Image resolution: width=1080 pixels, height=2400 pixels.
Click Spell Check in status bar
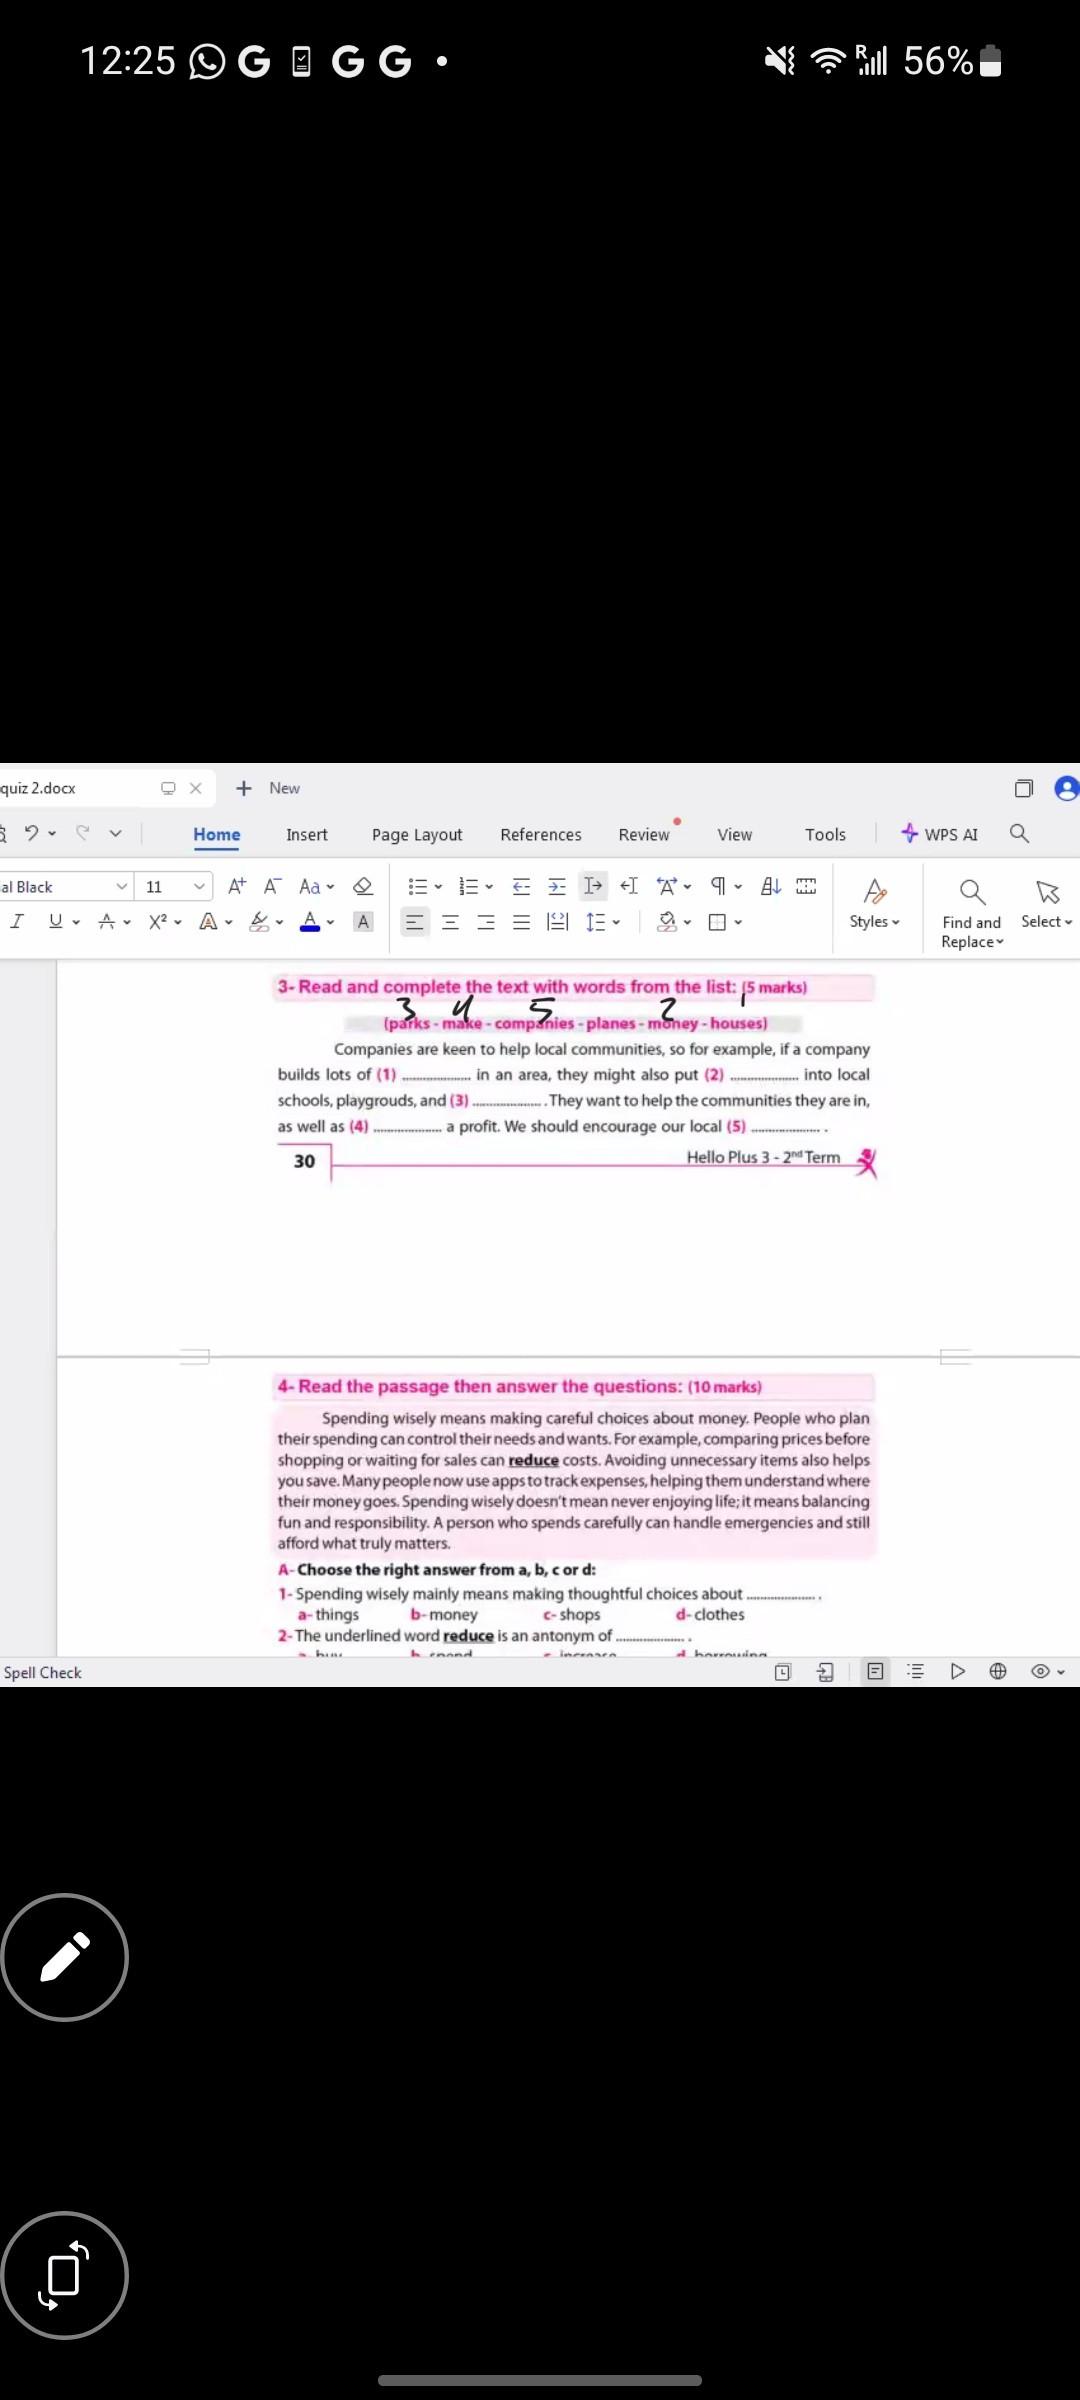click(x=42, y=1672)
